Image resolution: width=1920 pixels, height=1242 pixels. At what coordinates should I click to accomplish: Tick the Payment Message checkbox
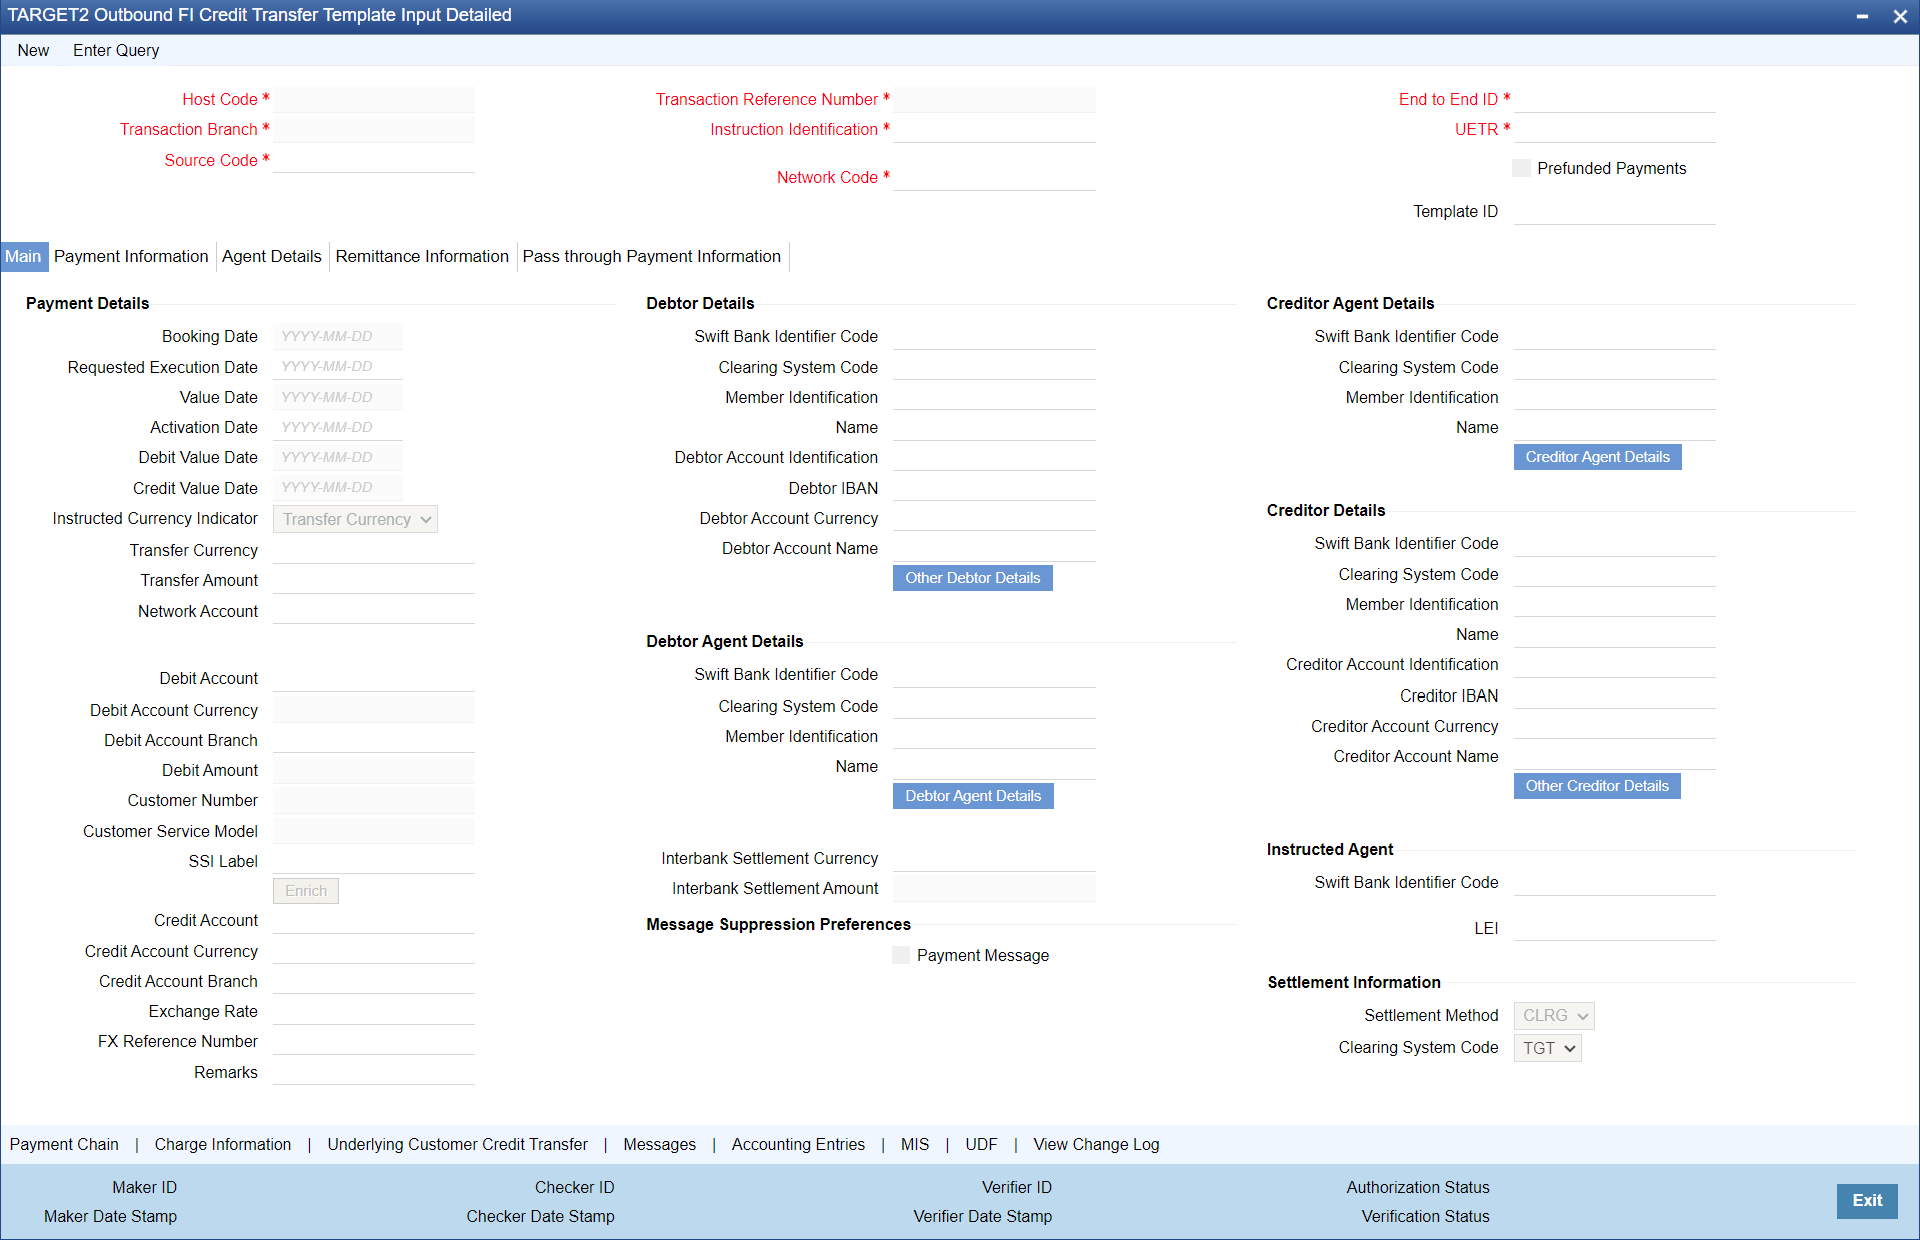pyautogui.click(x=901, y=955)
